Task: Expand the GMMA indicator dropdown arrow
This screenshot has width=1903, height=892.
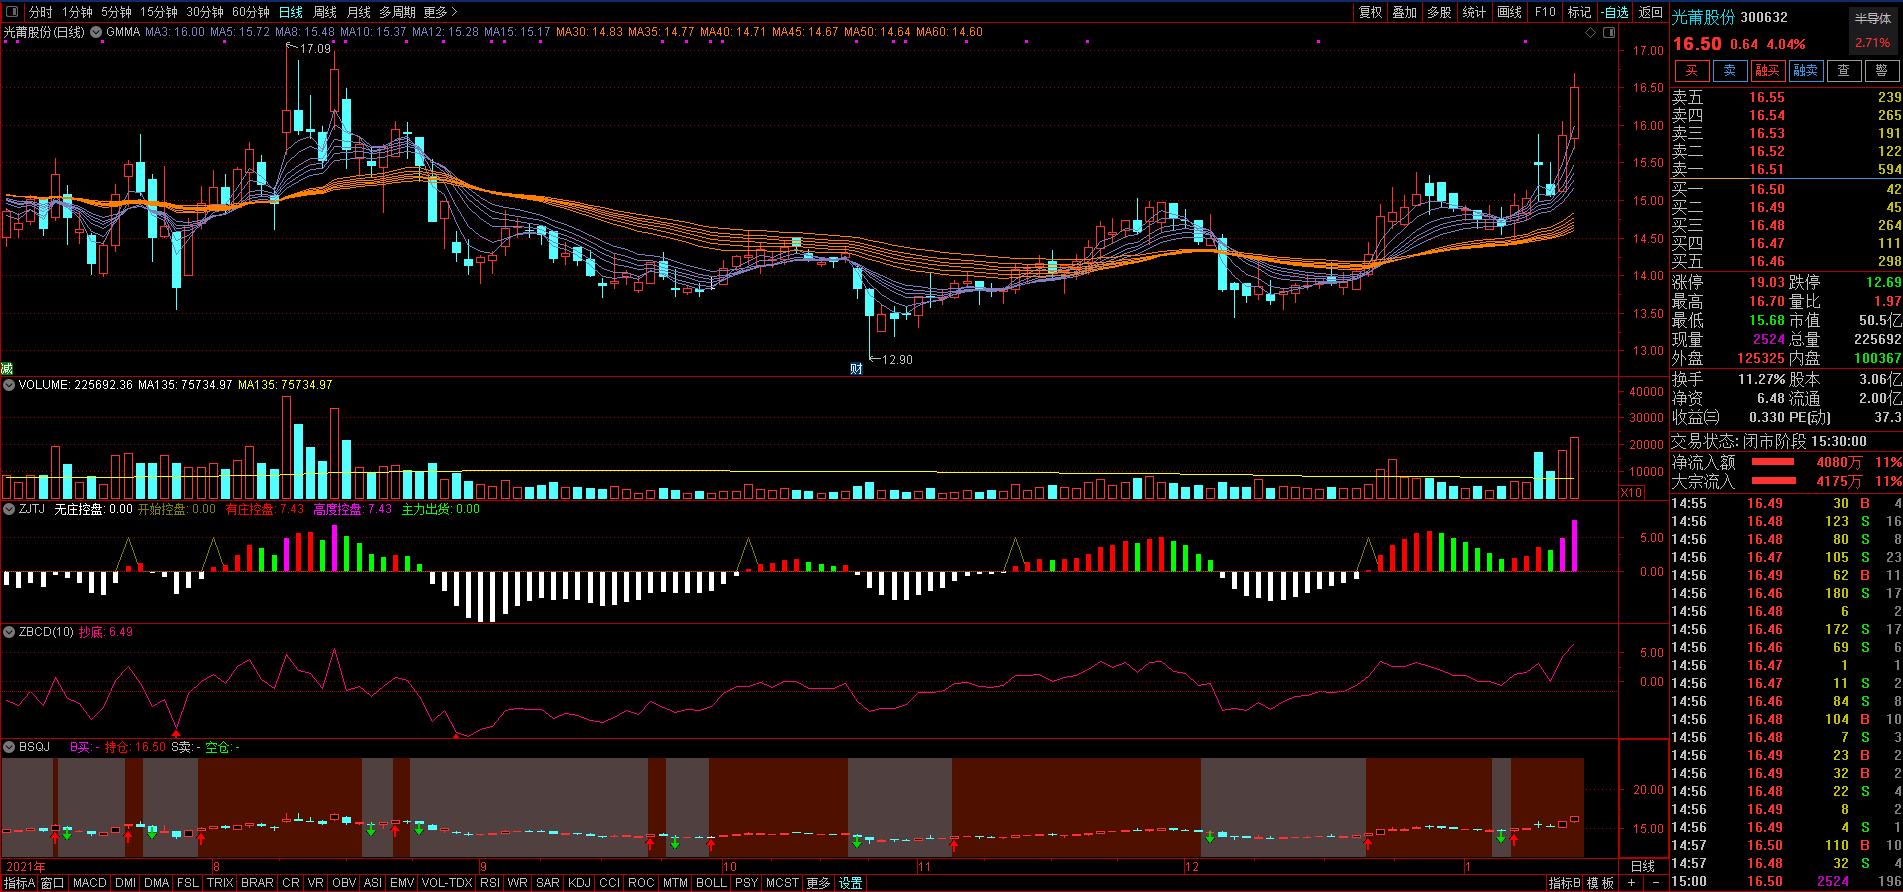Action: pyautogui.click(x=97, y=32)
